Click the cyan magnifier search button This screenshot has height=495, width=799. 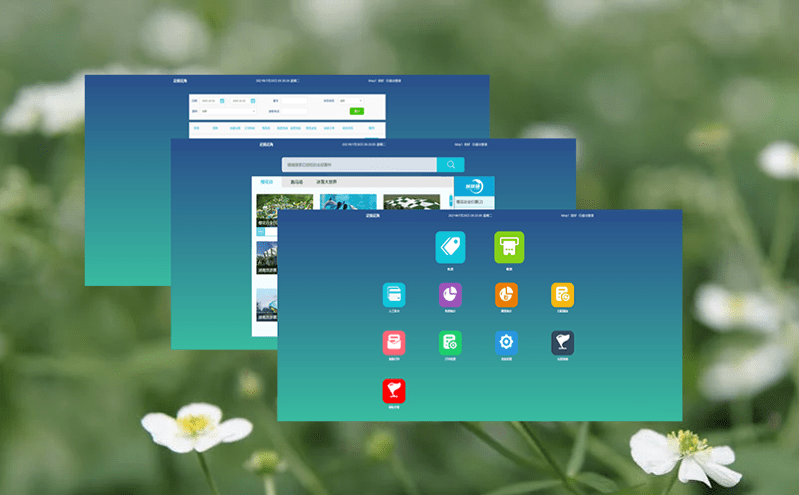[x=451, y=165]
